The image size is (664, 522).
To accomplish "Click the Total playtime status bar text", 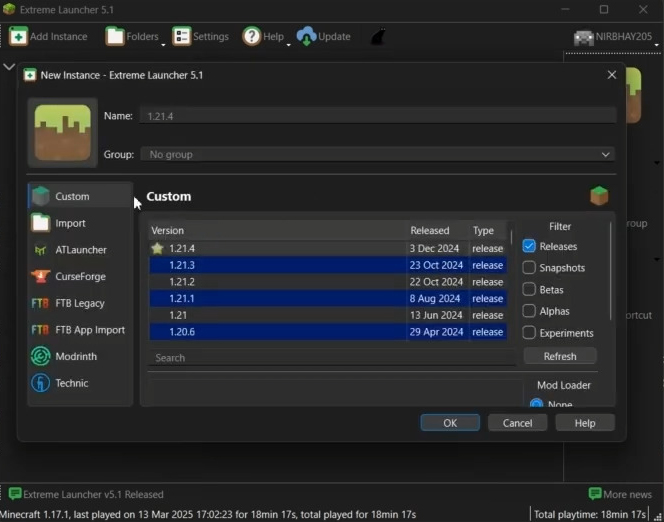I will [589, 514].
